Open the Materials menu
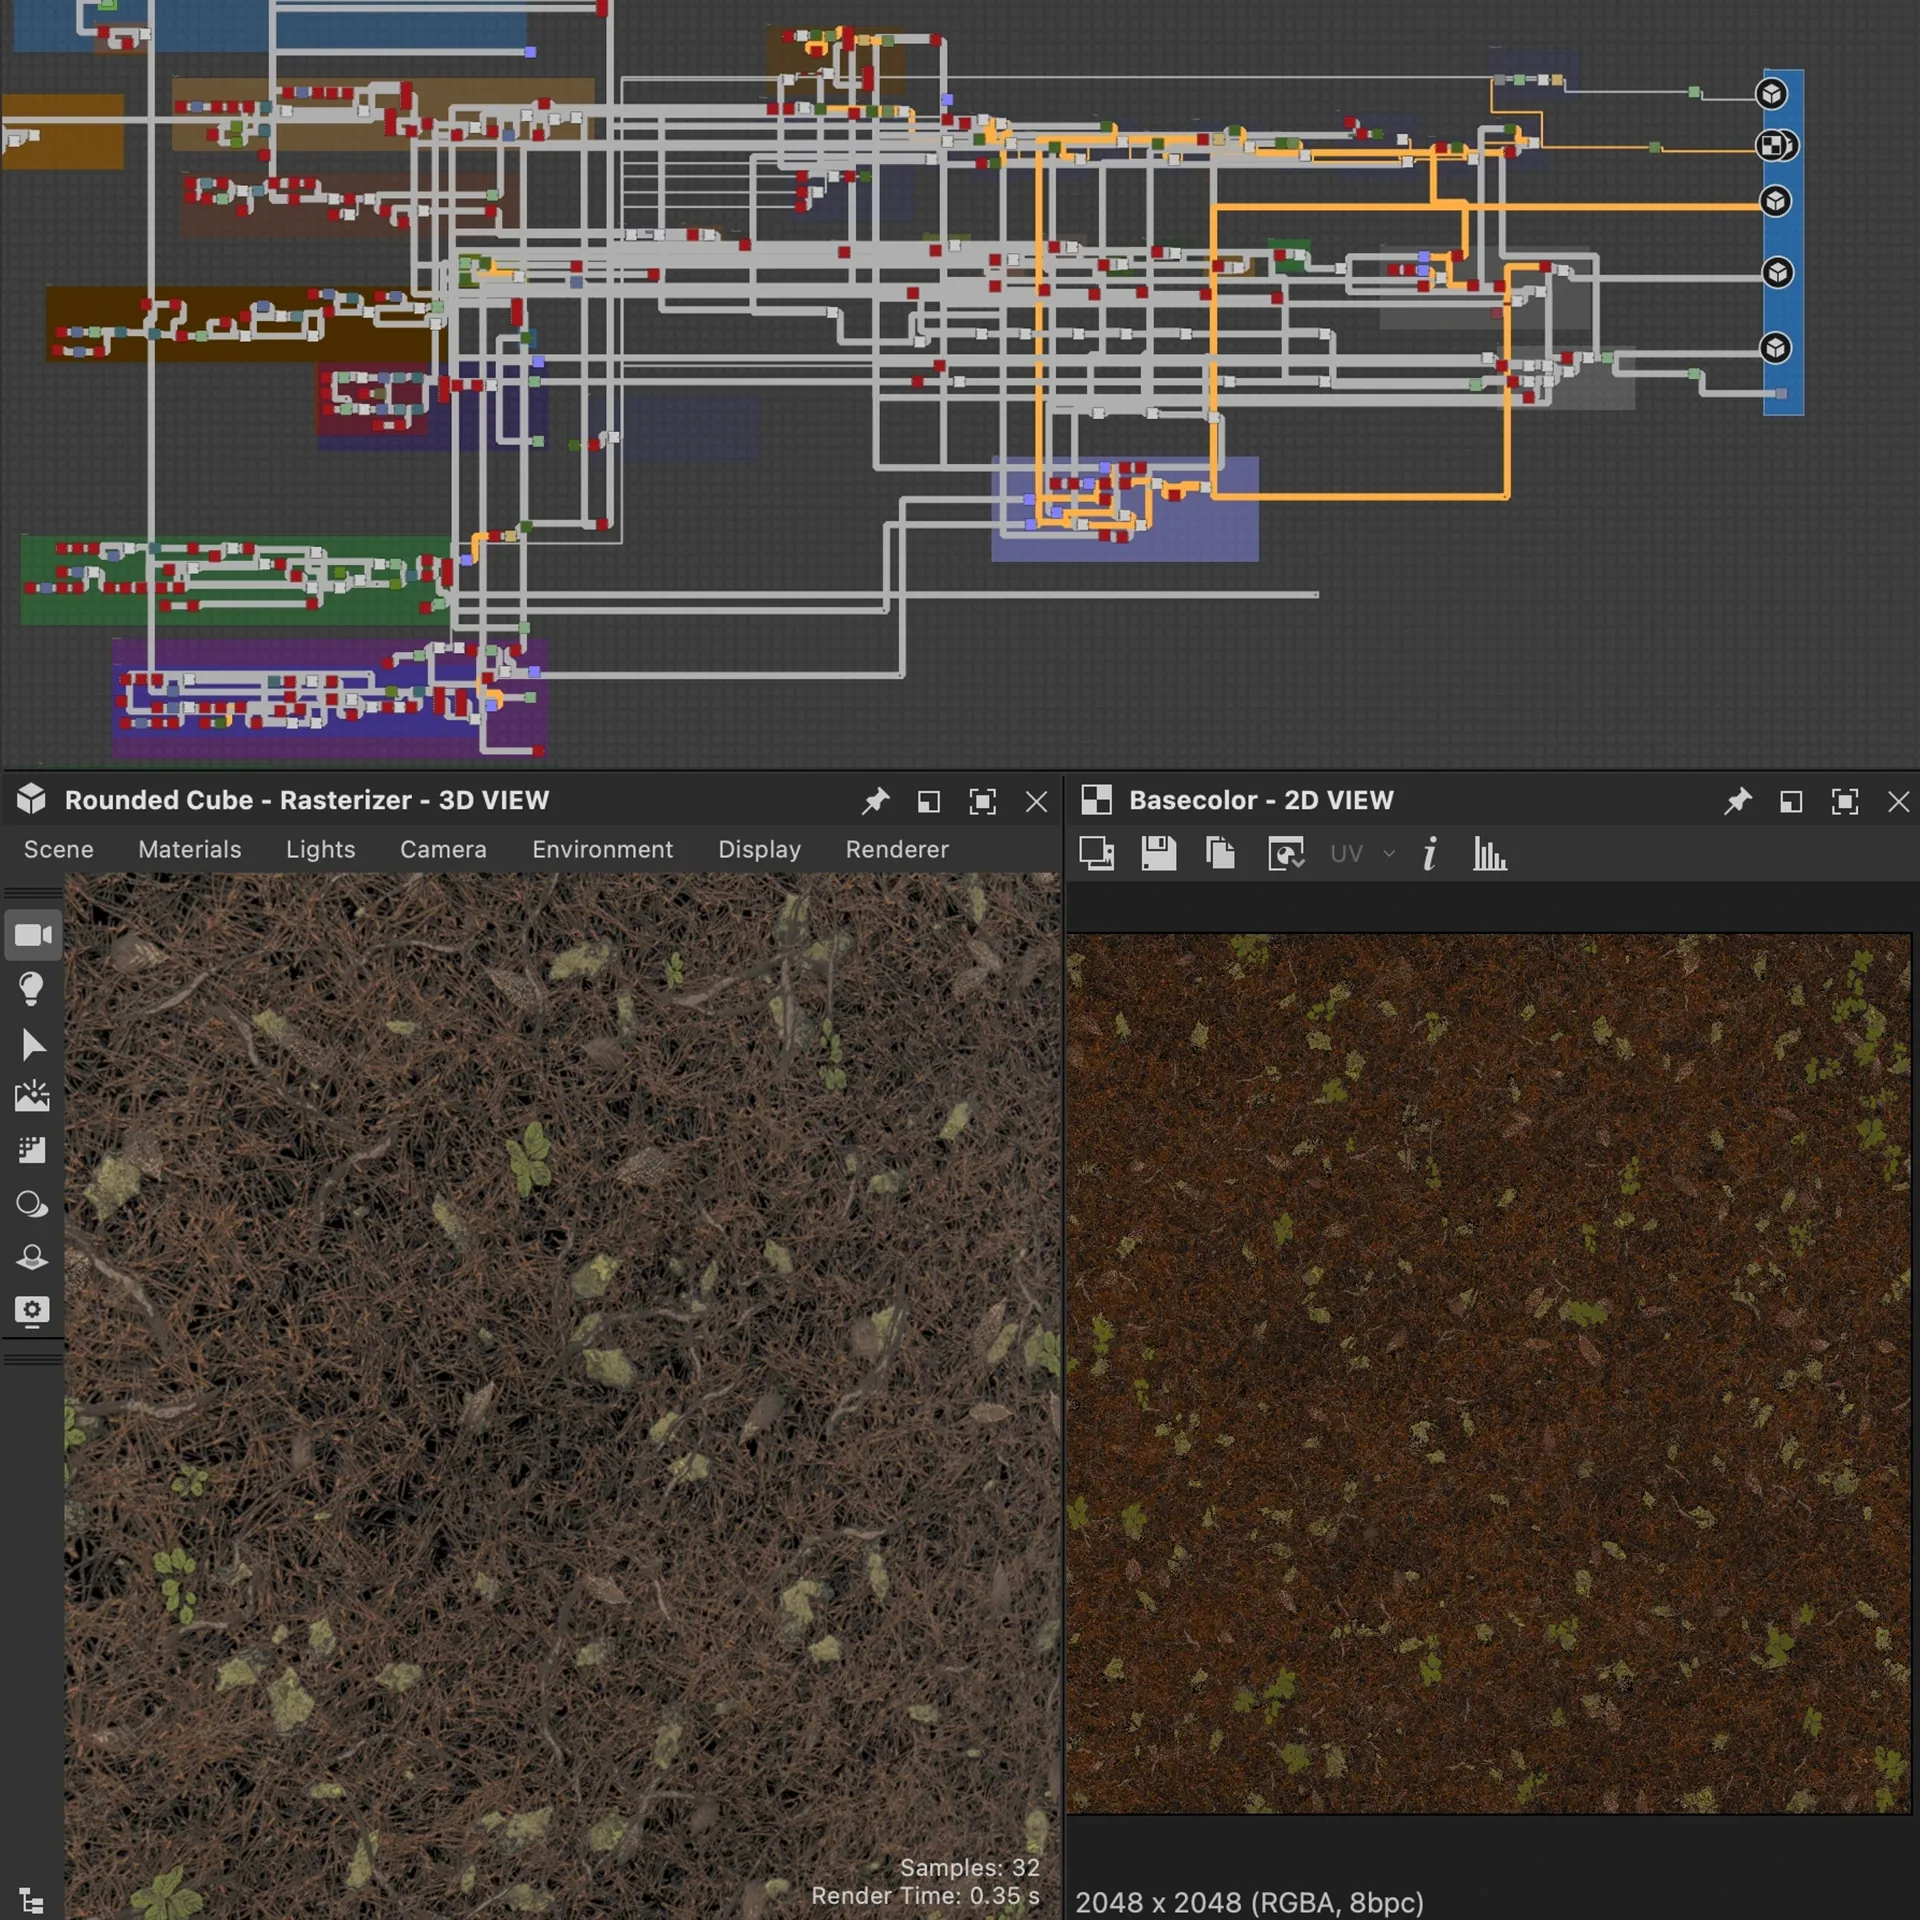The image size is (1920, 1920). tap(190, 849)
